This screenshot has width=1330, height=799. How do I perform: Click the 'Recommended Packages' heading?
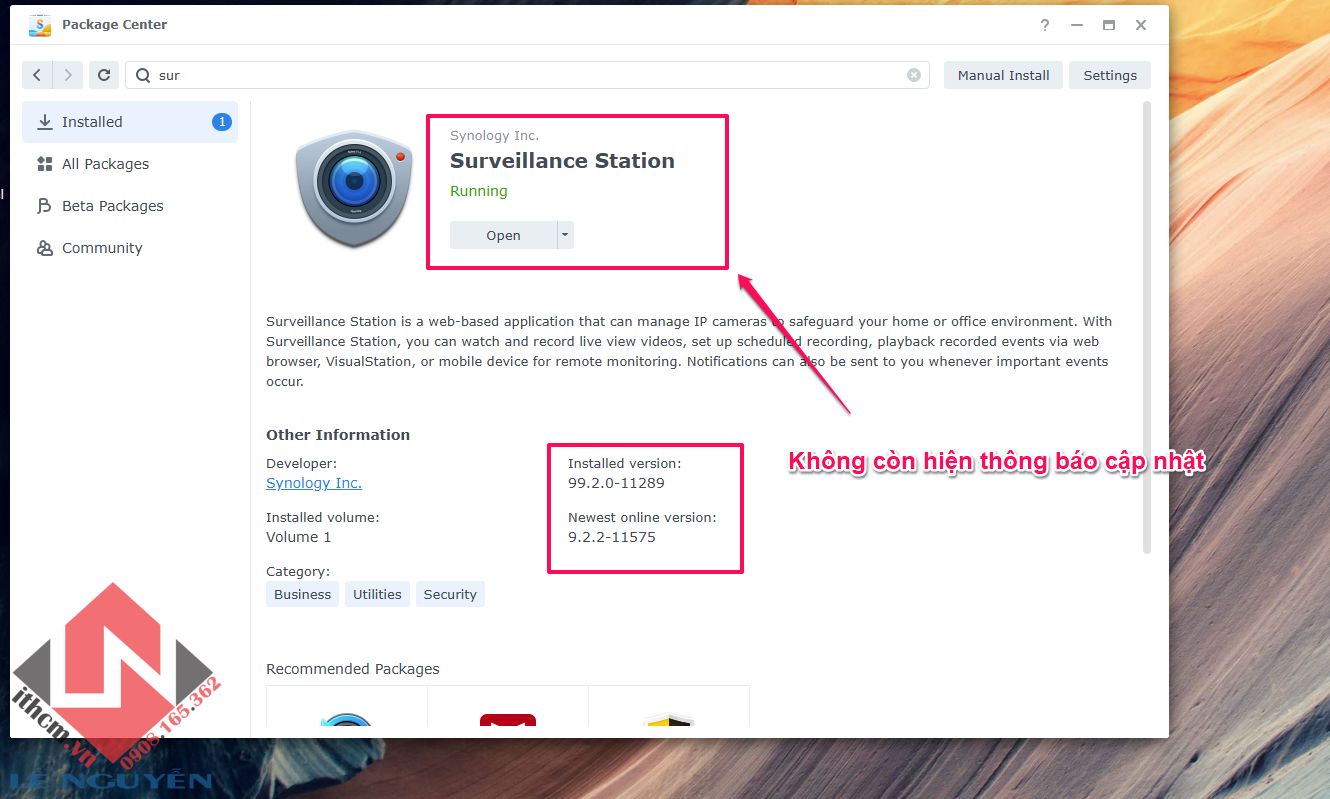coord(353,669)
